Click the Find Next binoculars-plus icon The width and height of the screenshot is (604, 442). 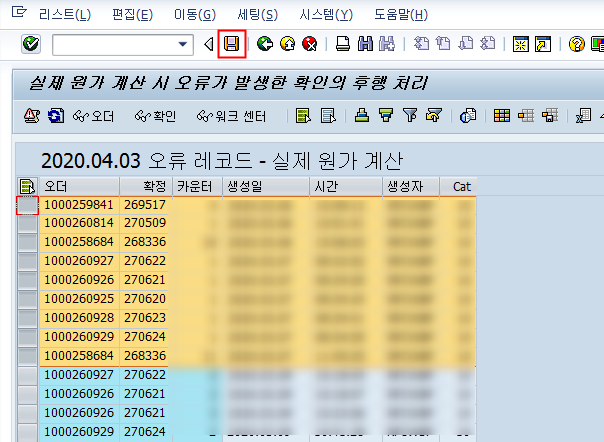click(x=387, y=44)
